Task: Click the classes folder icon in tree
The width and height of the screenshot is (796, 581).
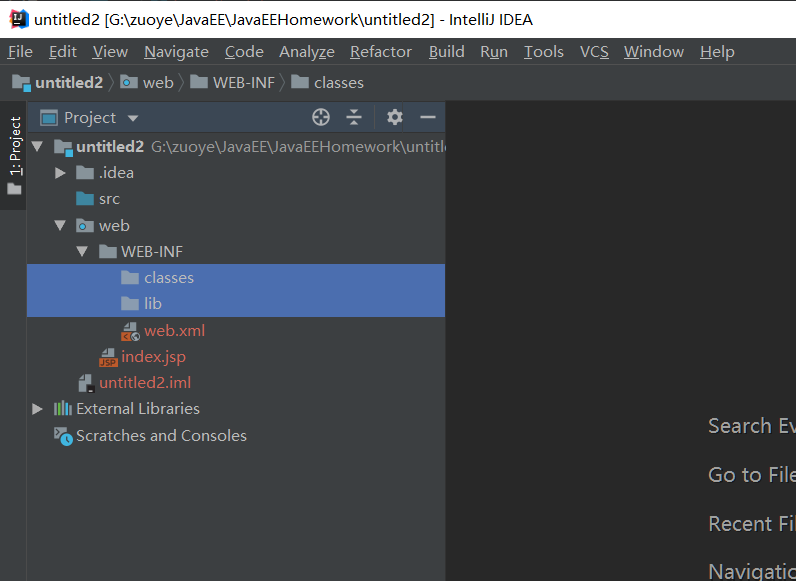Action: pyautogui.click(x=130, y=278)
